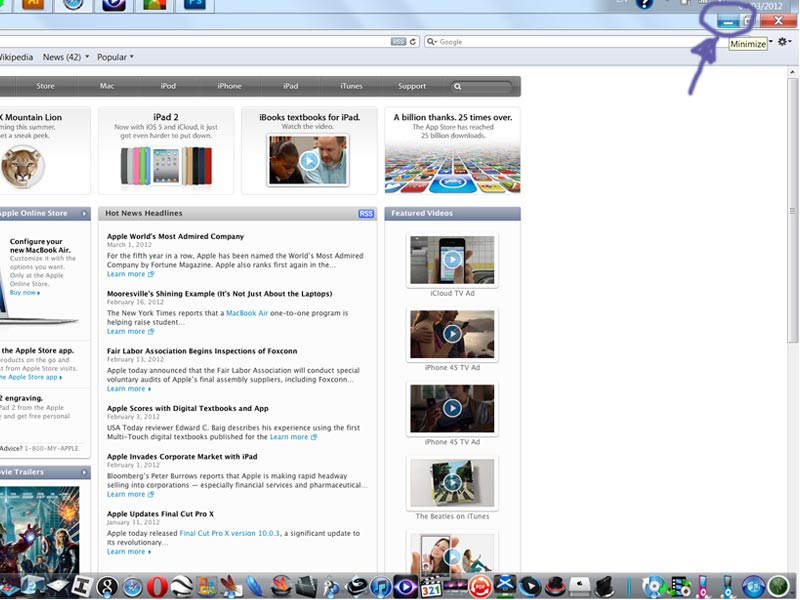This screenshot has width=800, height=600.
Task: Open the red PDF converter dock icon
Action: (480, 587)
